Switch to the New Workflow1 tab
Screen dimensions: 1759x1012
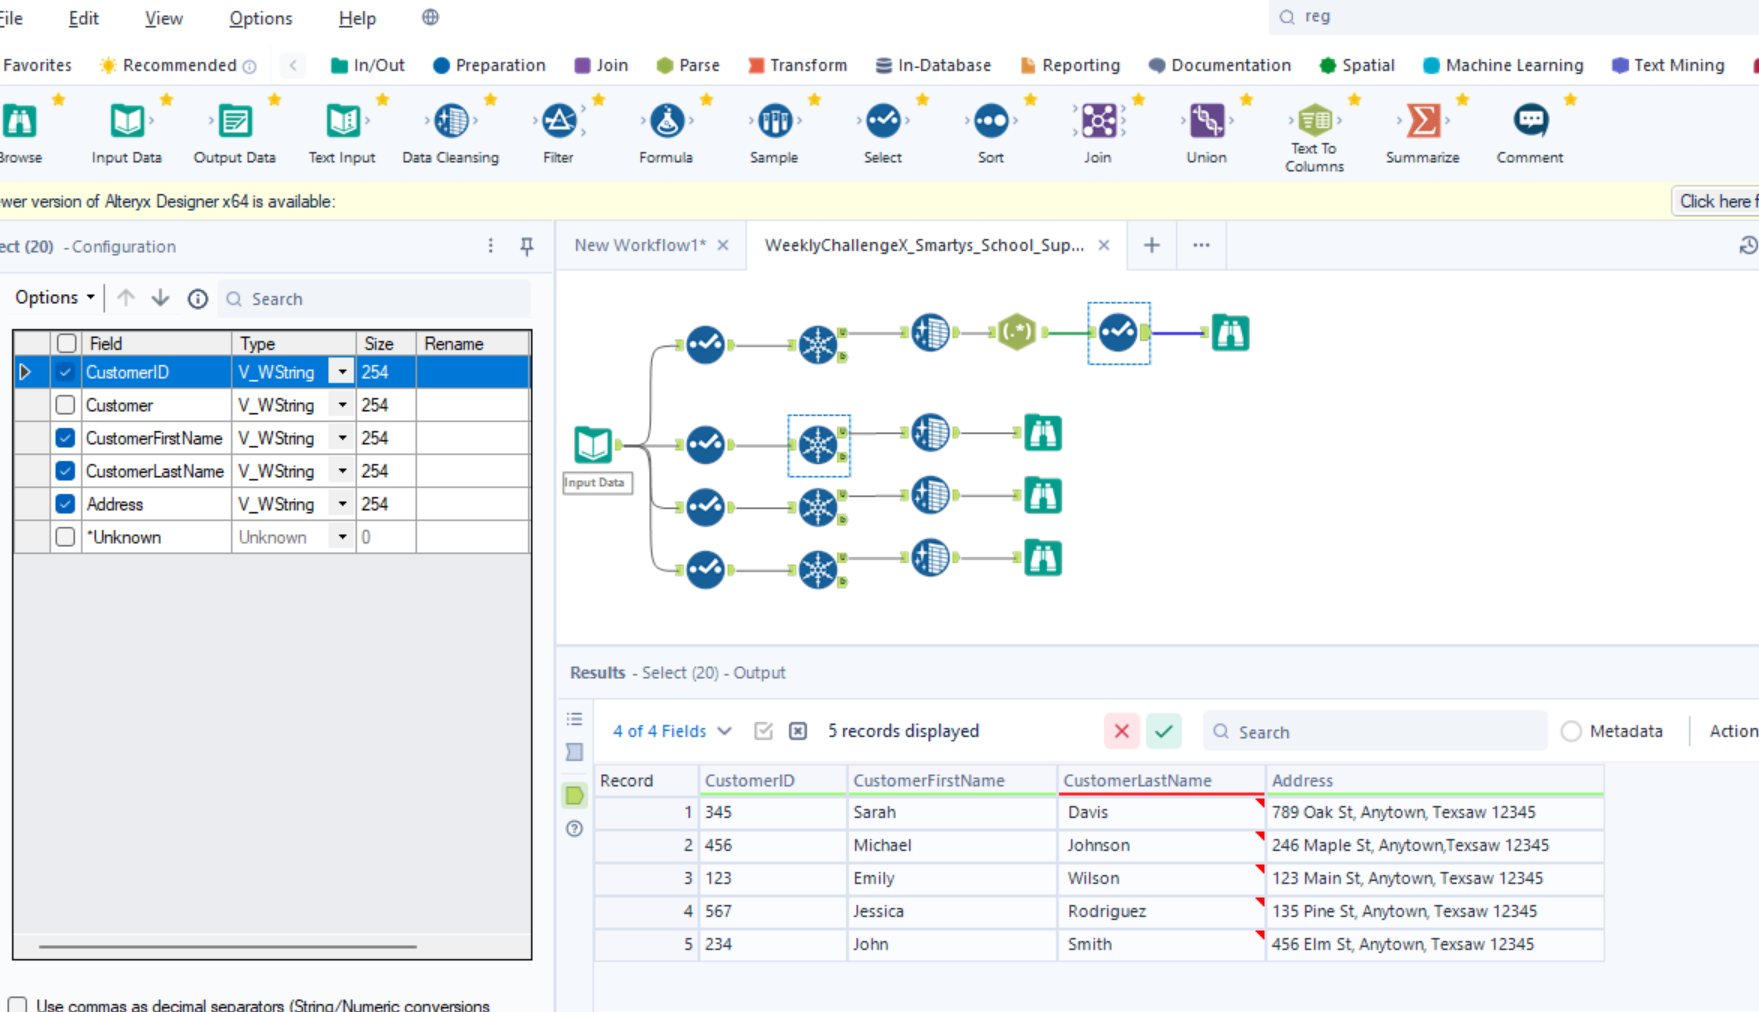(x=639, y=245)
